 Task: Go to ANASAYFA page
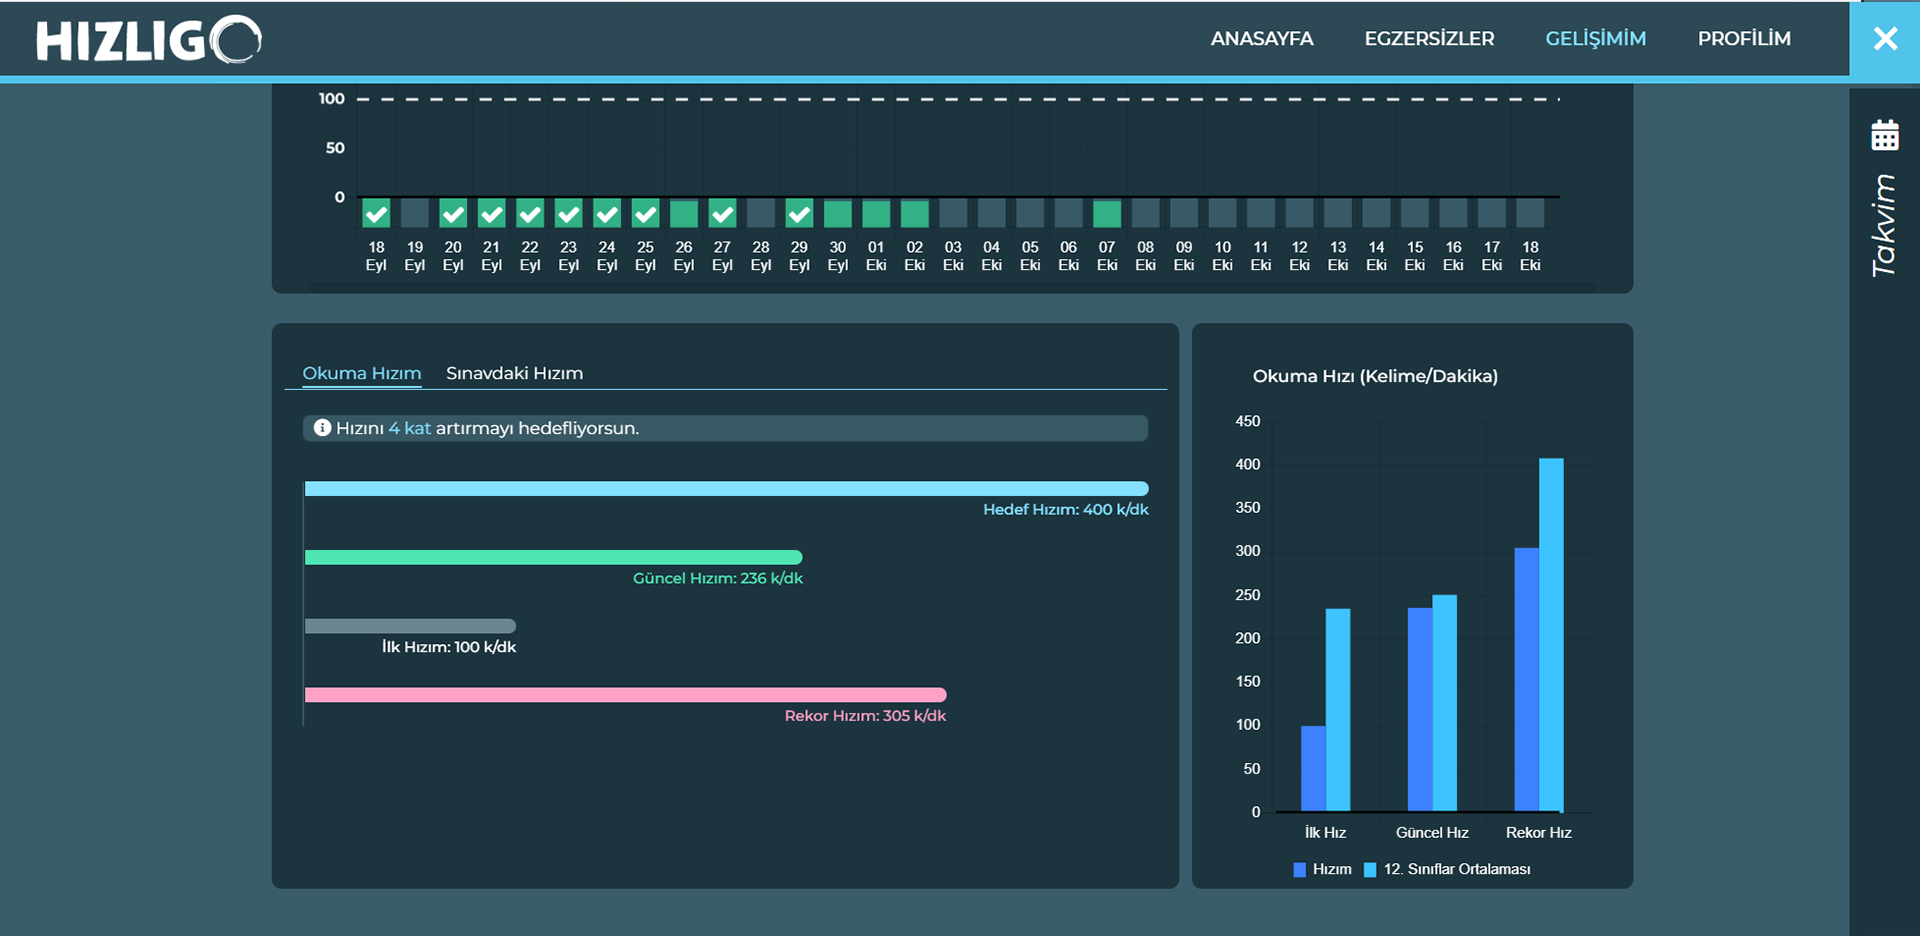coord(1261,39)
